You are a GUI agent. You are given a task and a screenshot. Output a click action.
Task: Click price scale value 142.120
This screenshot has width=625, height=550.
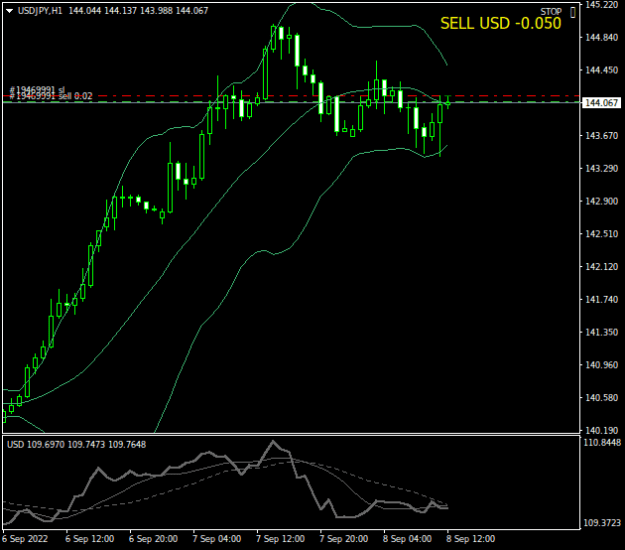point(601,267)
